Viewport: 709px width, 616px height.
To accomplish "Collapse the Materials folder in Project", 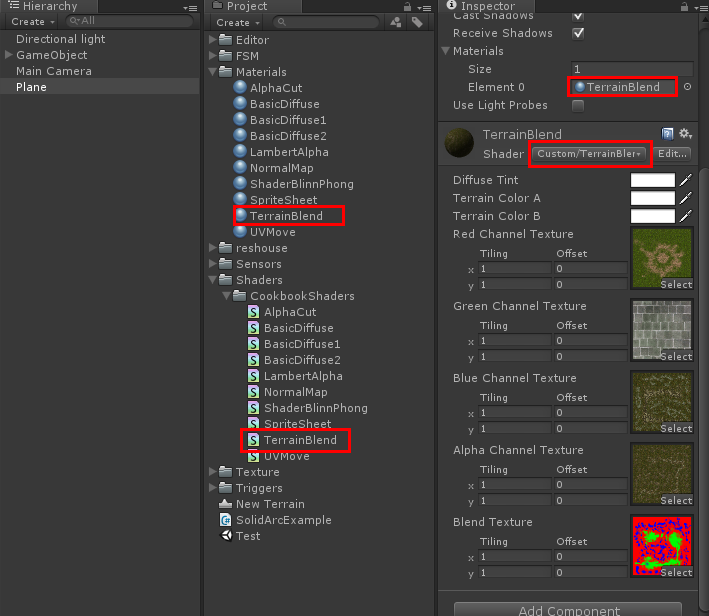I will click(x=213, y=72).
